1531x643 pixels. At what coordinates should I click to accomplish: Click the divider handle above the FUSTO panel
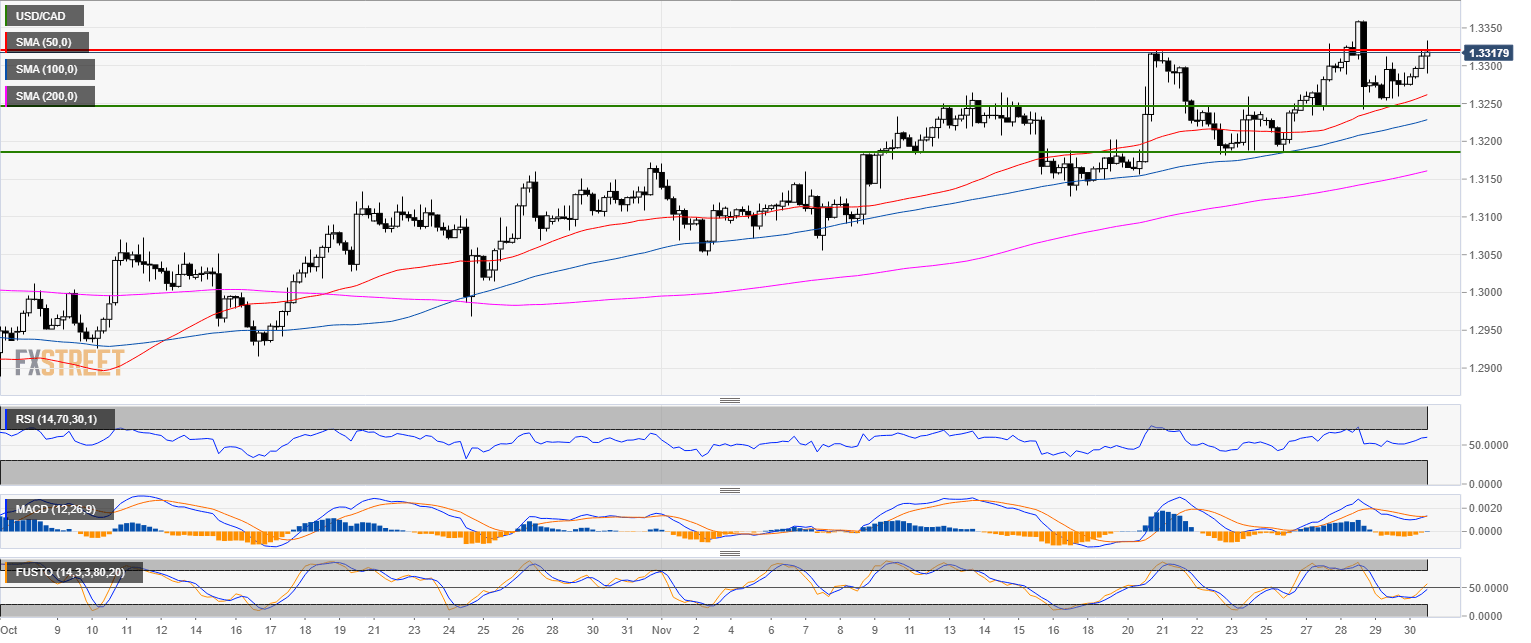click(729, 552)
